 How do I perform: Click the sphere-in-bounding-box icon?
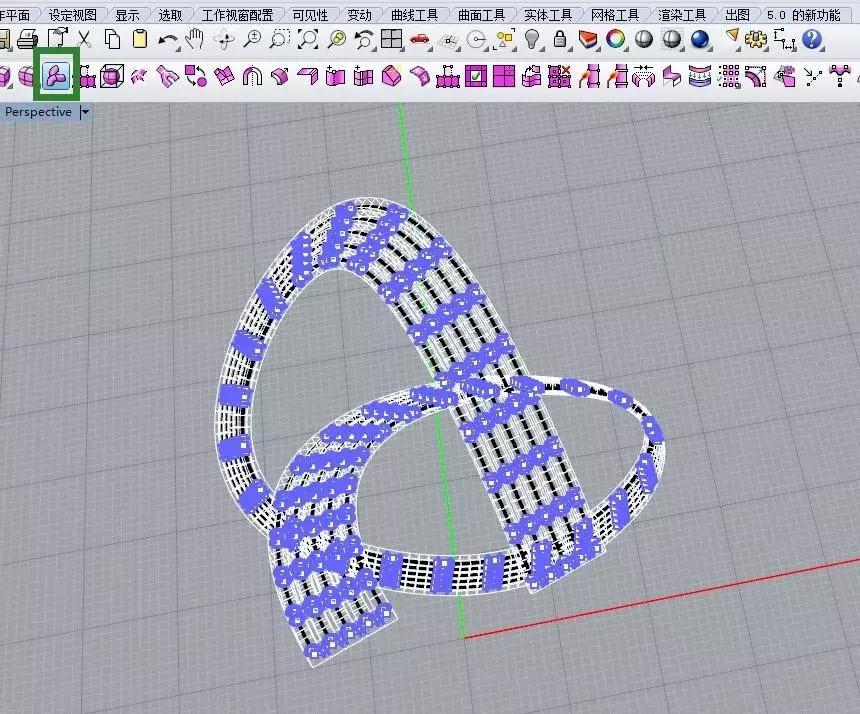click(112, 76)
